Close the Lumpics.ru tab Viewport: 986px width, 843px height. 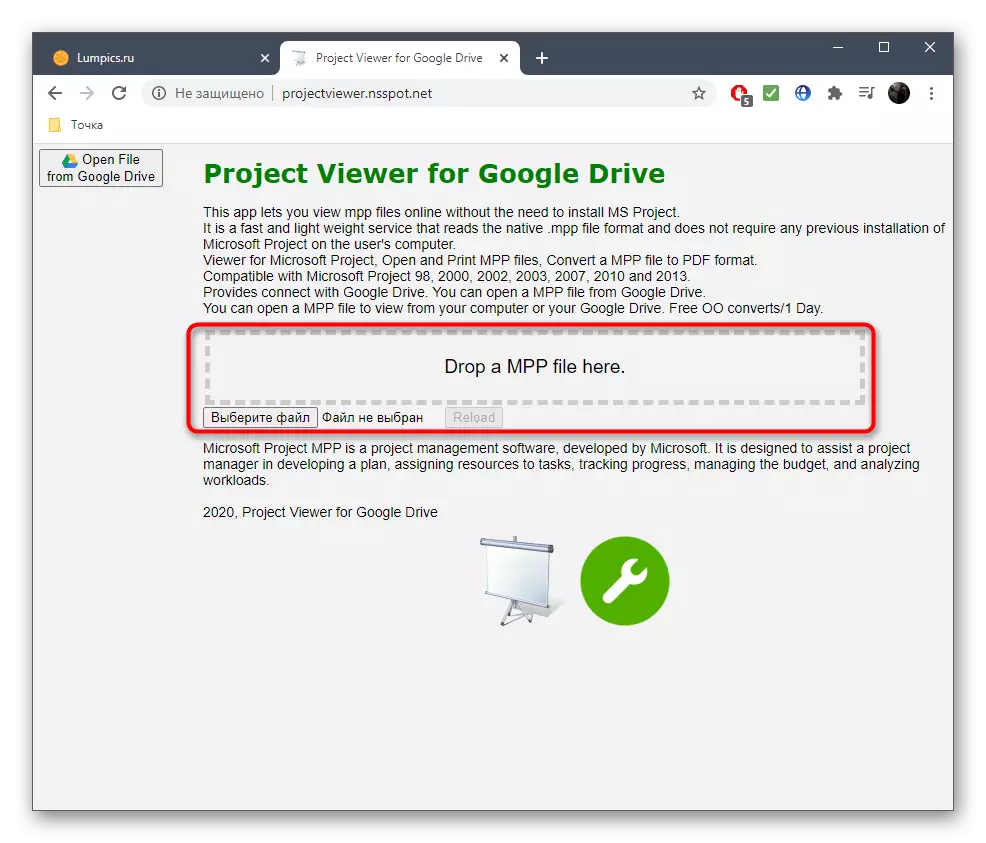[x=265, y=58]
